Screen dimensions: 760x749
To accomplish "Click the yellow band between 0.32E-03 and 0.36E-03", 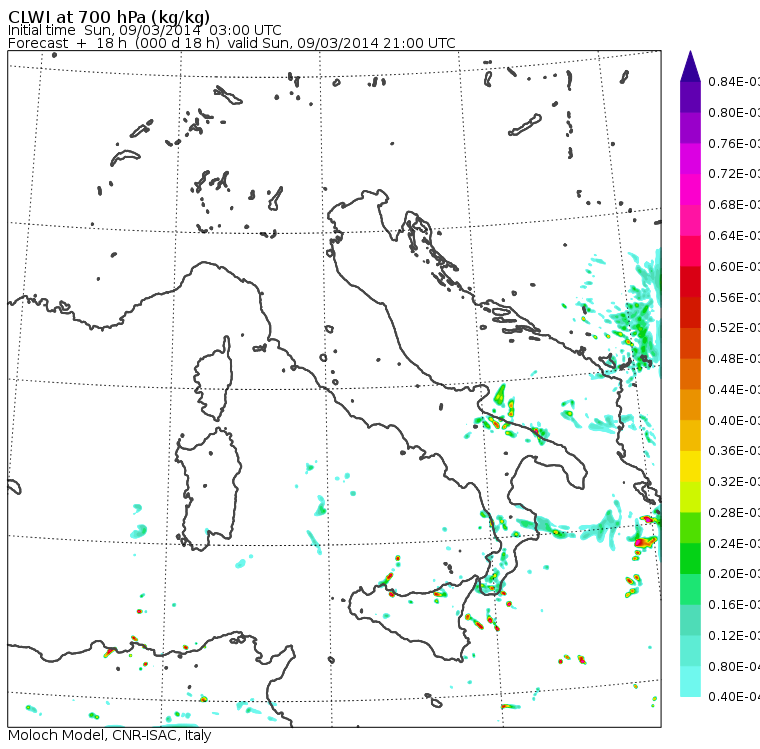I will click(x=690, y=467).
